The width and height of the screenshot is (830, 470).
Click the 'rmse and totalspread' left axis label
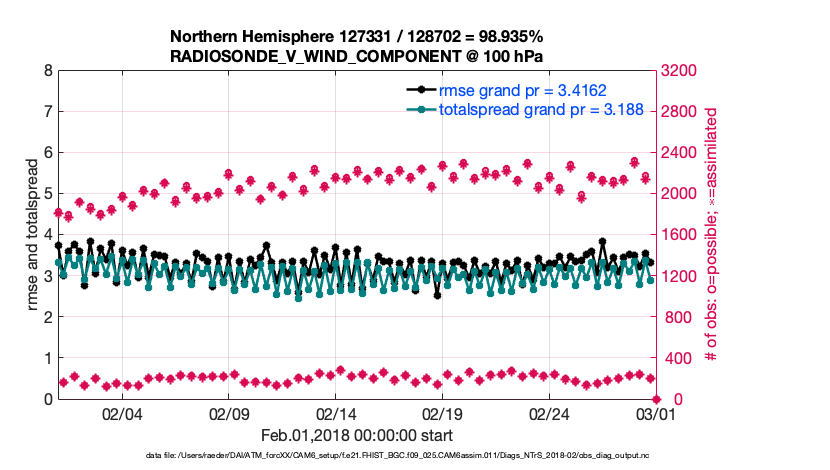coord(31,234)
